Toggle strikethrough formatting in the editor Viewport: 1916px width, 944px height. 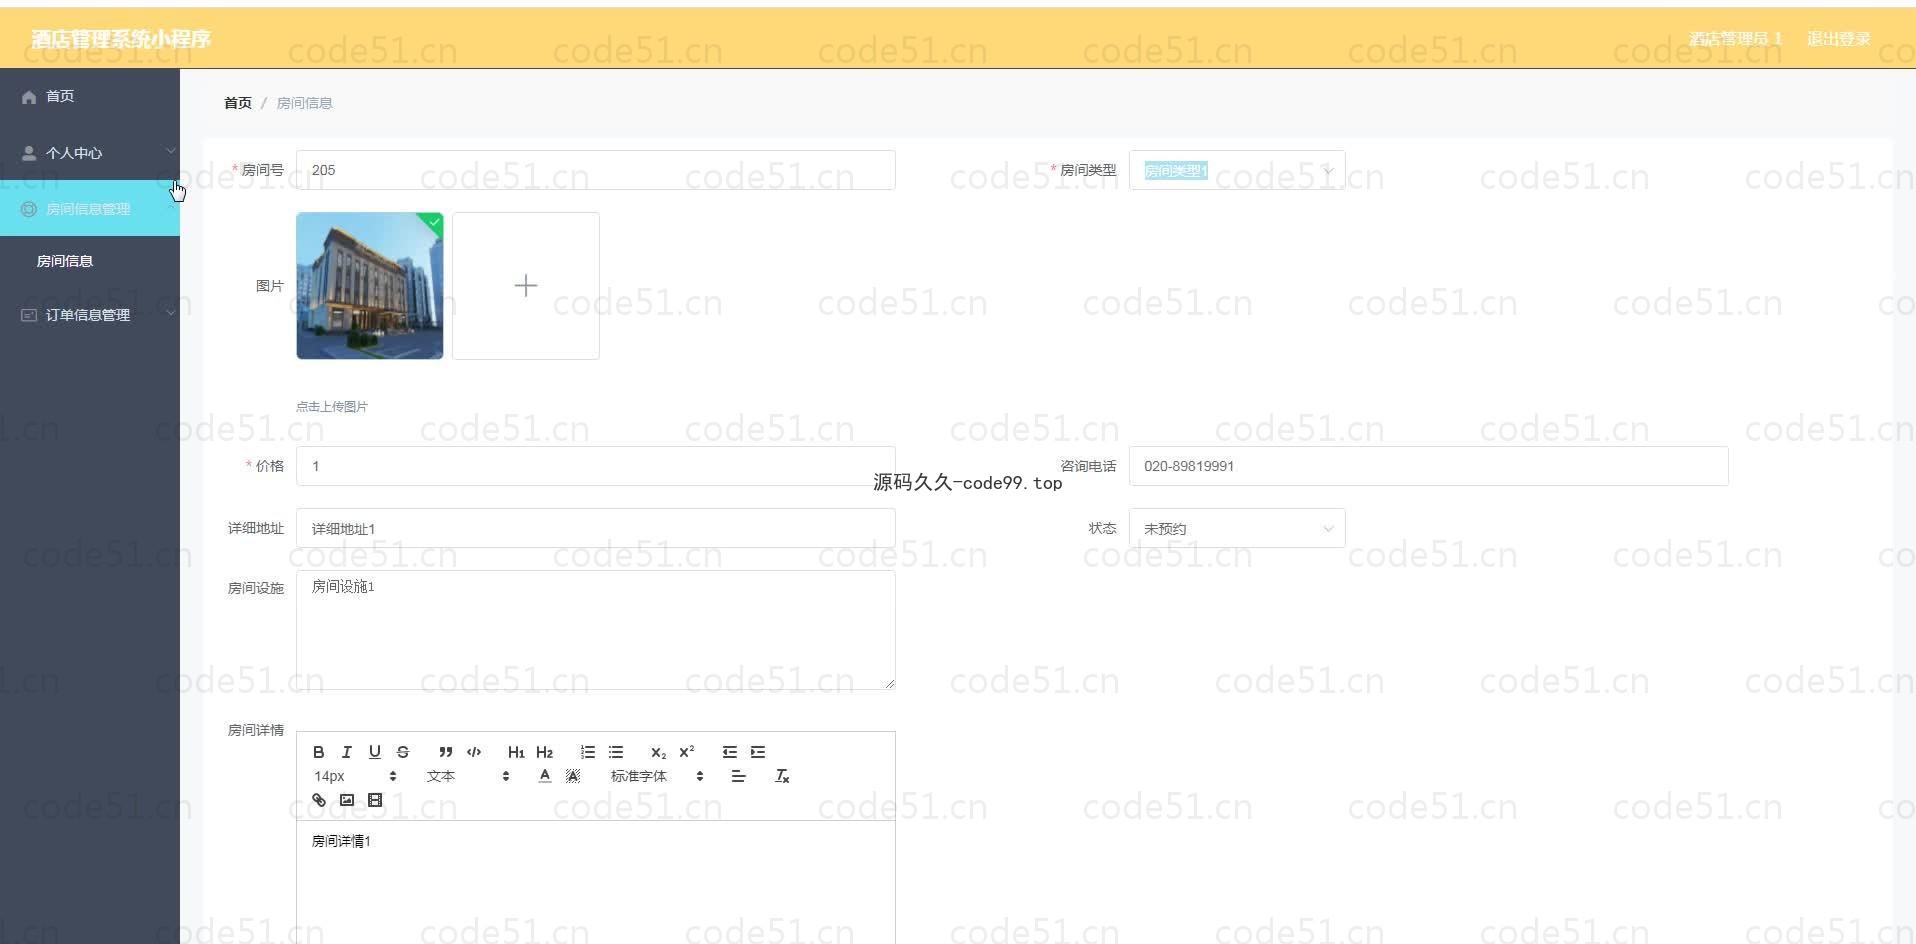point(402,752)
